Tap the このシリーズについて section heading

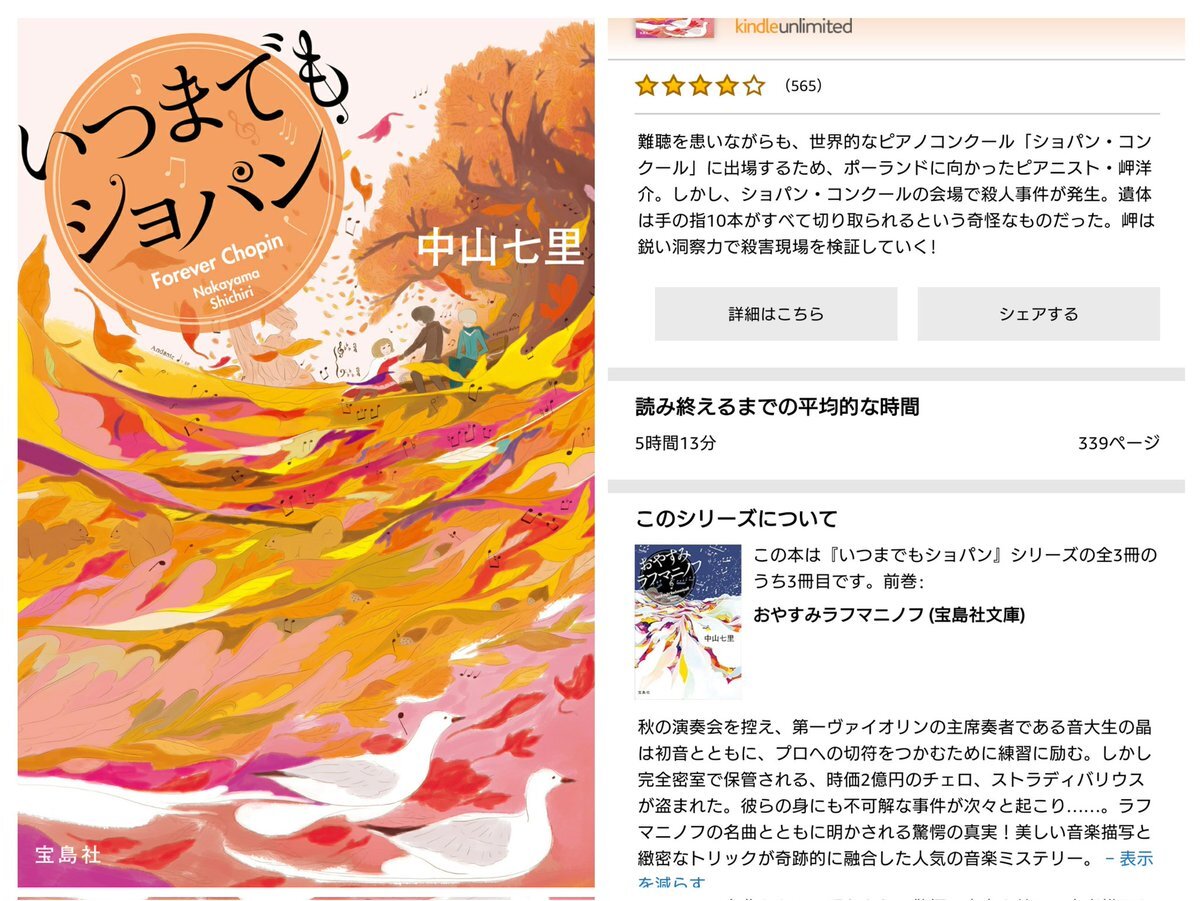(736, 519)
